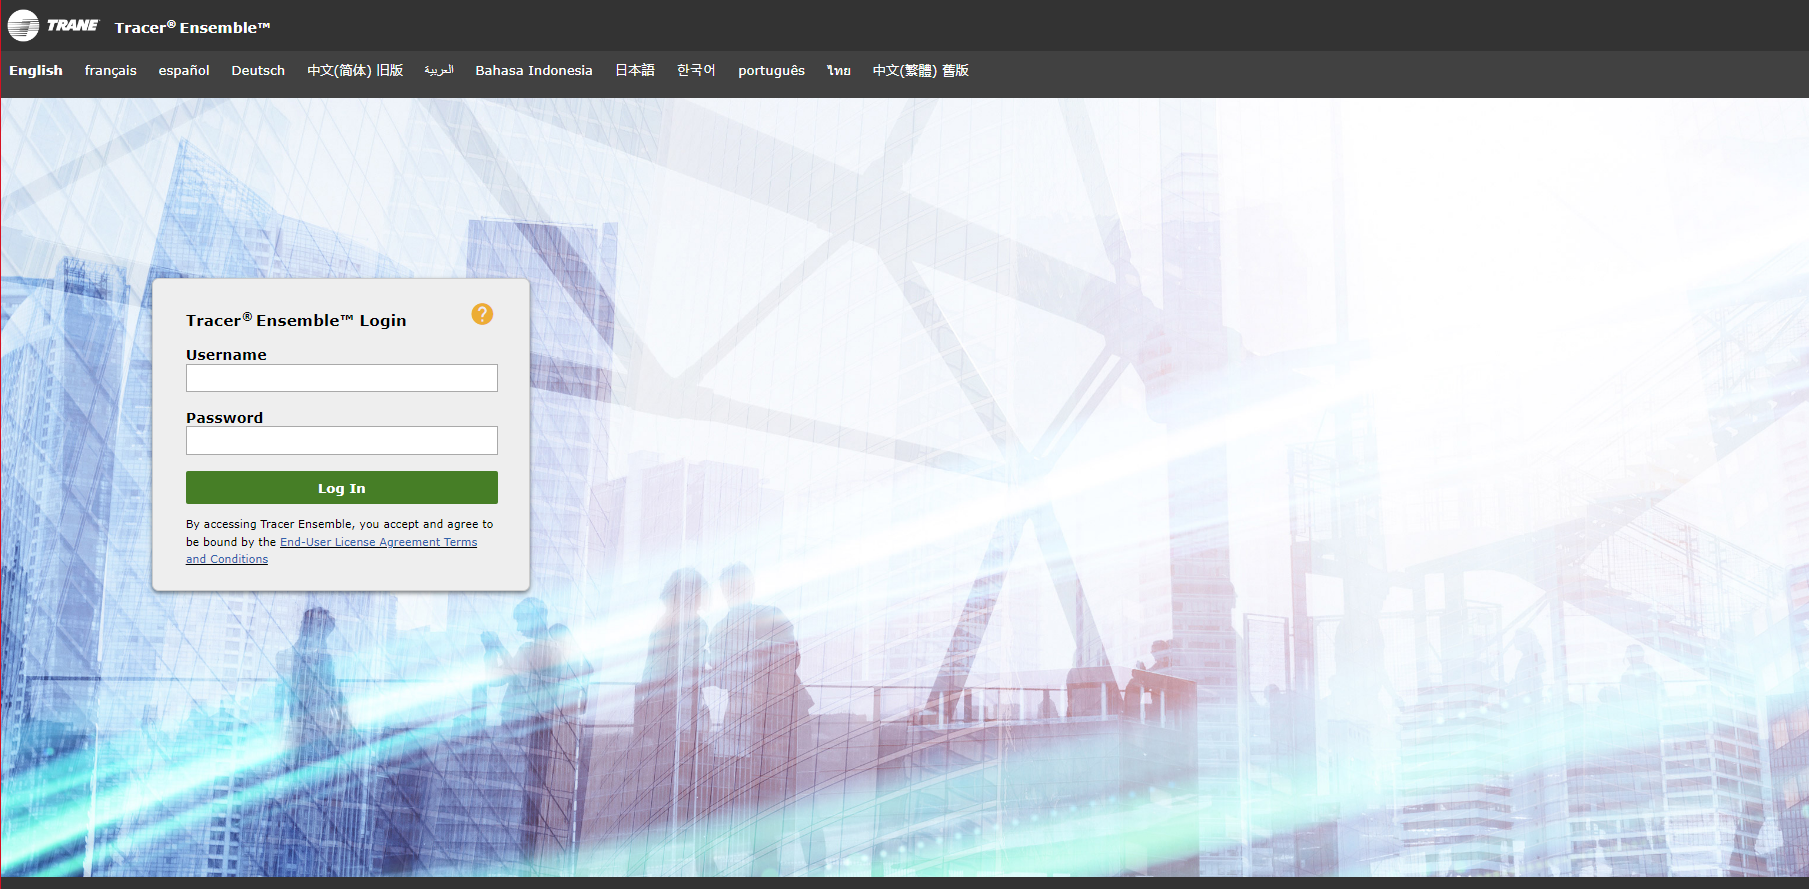This screenshot has width=1809, height=889.
Task: Select Simplified Chinese 中文(简体) language
Action: [355, 71]
